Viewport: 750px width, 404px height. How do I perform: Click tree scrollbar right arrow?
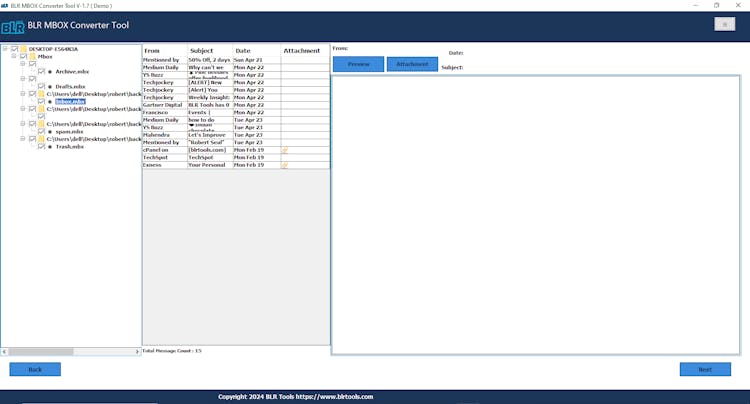(137, 351)
